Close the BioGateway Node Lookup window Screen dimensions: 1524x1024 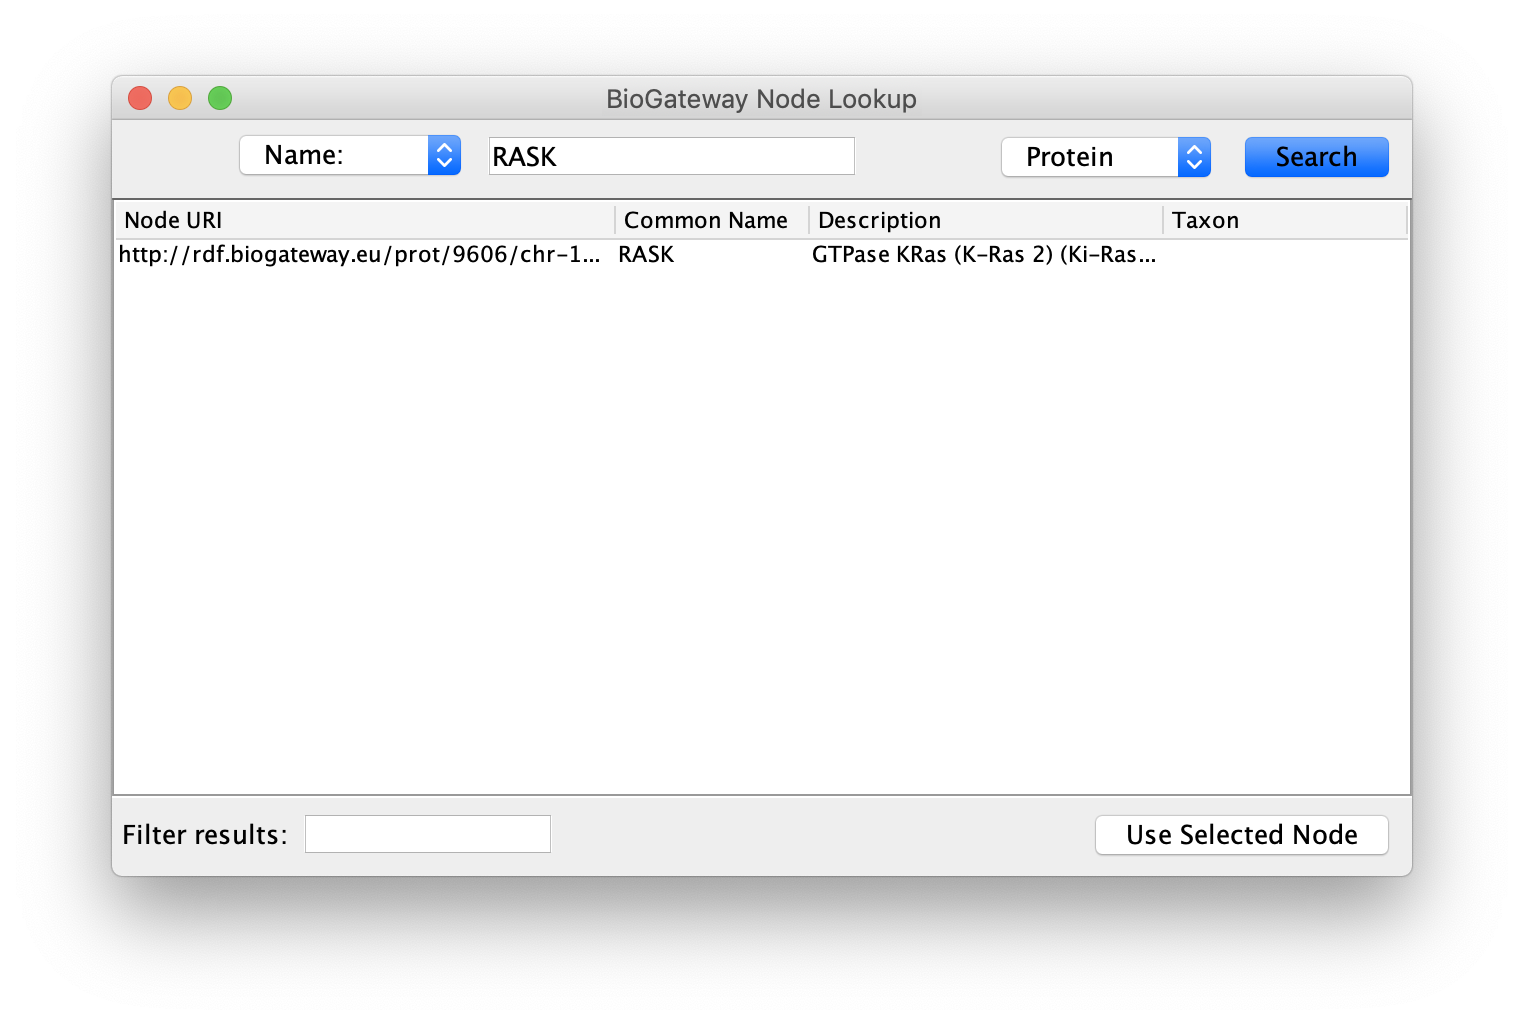(x=140, y=98)
